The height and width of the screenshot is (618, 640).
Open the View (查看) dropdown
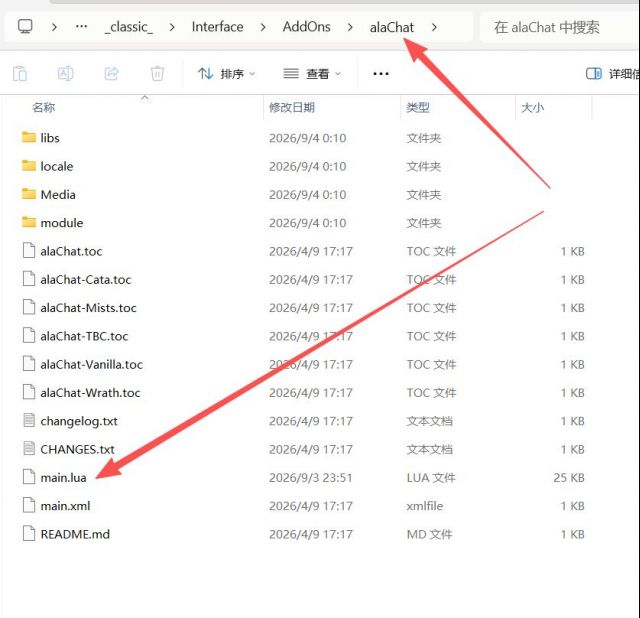click(x=312, y=74)
